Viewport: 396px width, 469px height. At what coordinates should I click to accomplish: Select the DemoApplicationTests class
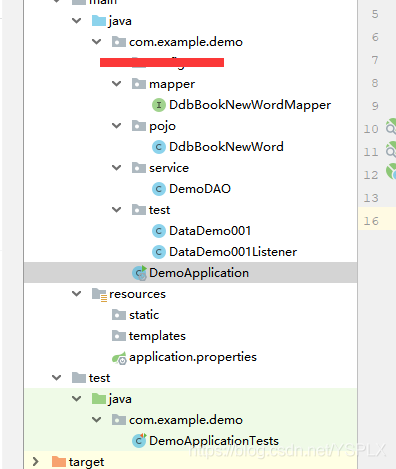[214, 441]
